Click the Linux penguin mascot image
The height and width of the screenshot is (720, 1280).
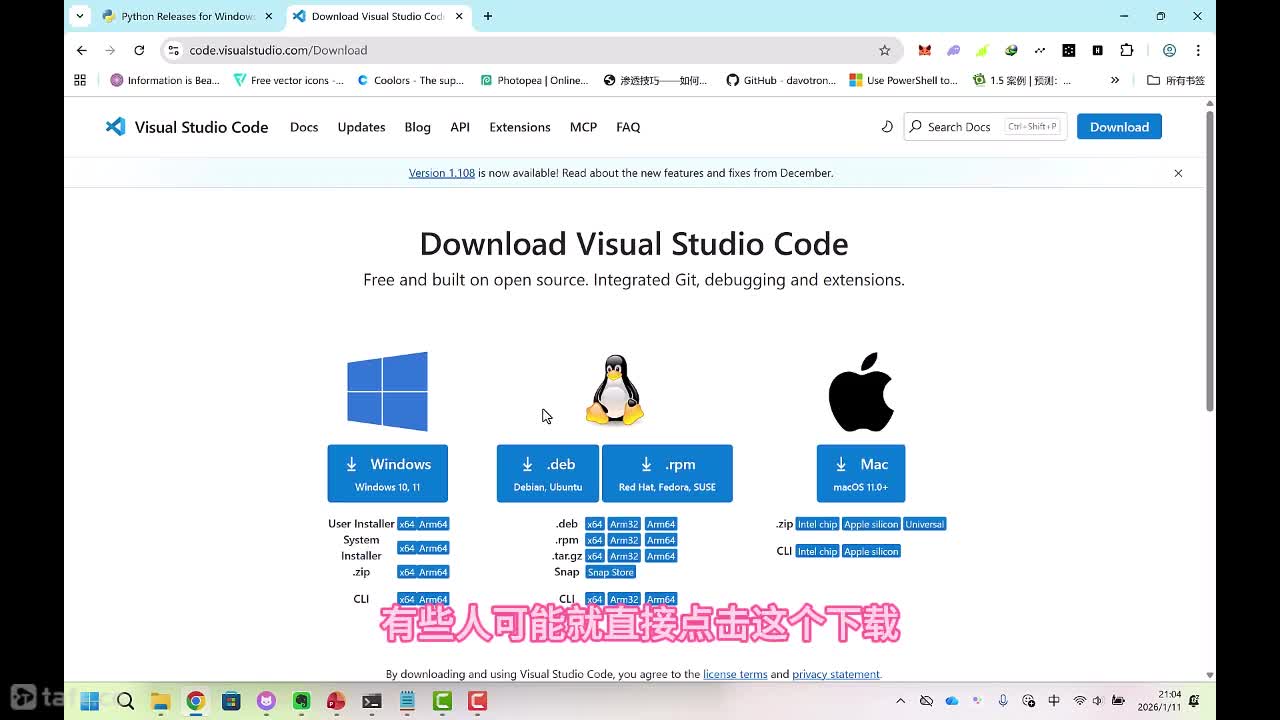pyautogui.click(x=613, y=390)
